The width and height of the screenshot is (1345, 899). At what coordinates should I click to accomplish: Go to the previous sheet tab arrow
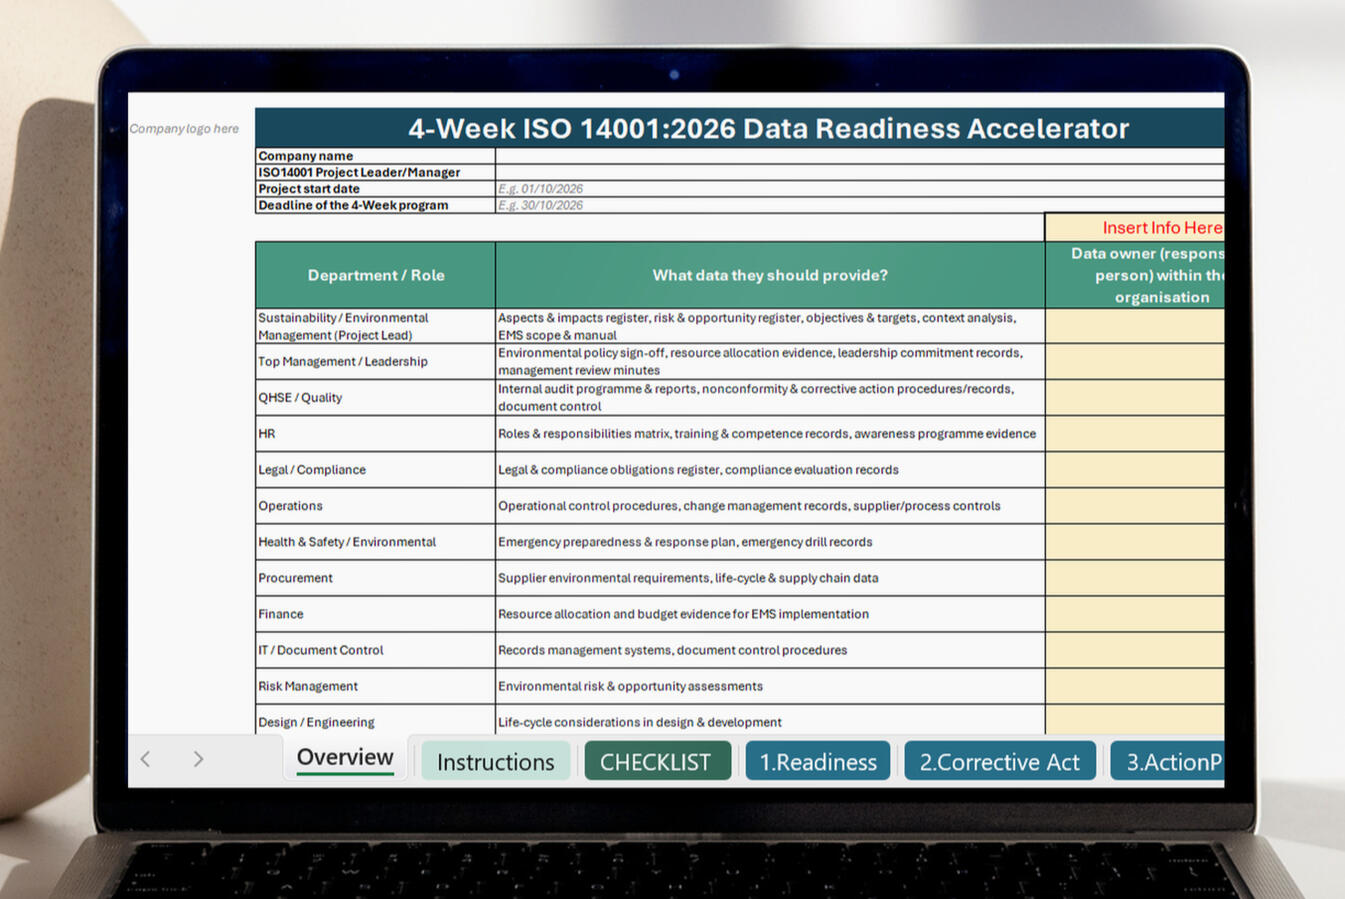pyautogui.click(x=146, y=759)
